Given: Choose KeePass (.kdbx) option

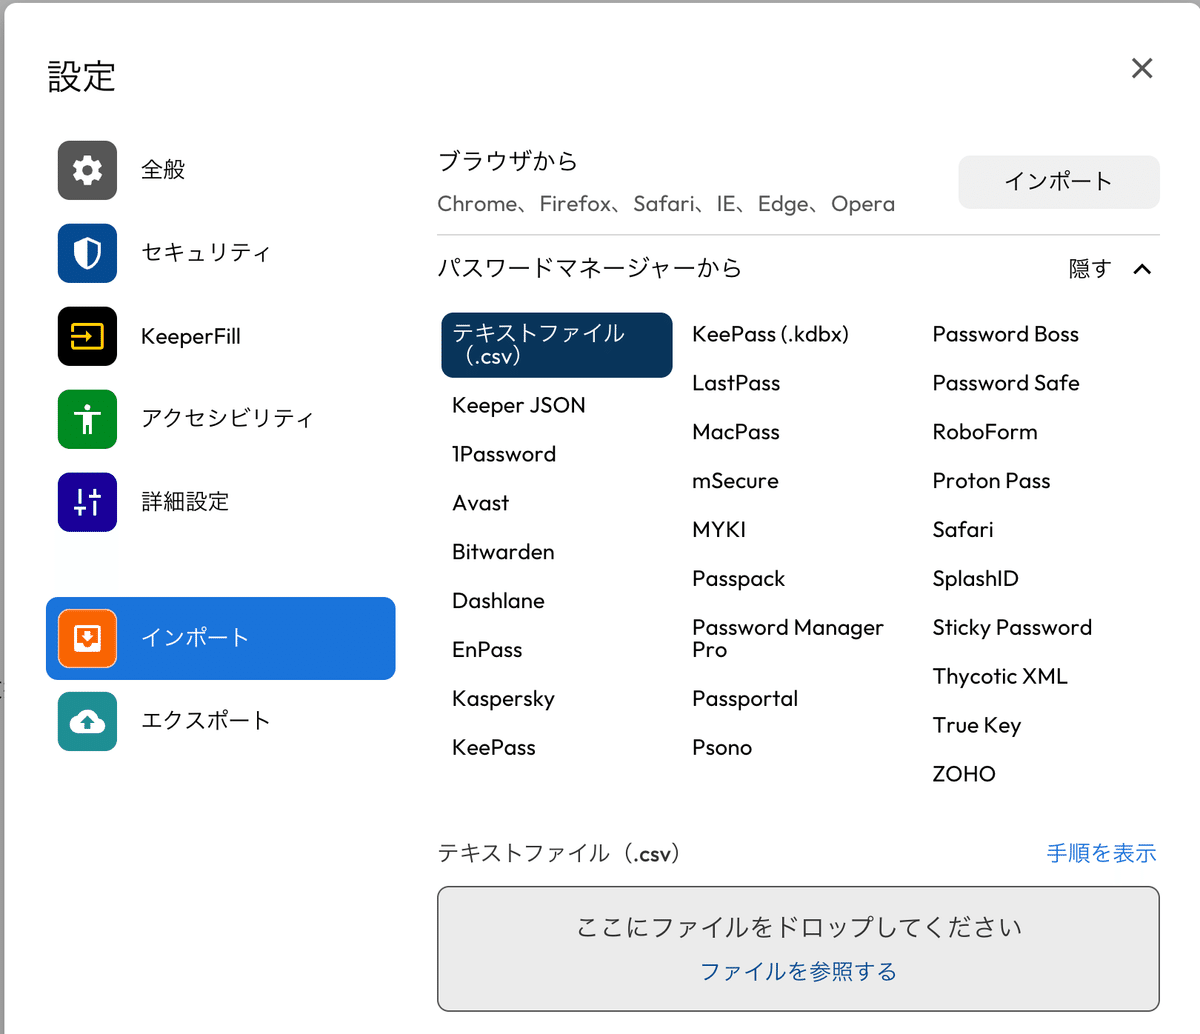Looking at the screenshot, I should (770, 334).
